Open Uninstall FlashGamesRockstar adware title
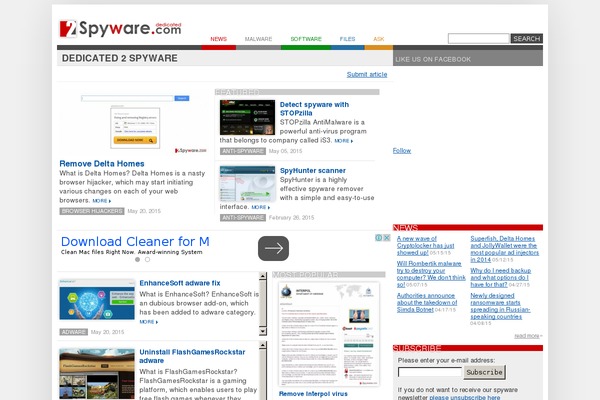 tap(192, 356)
